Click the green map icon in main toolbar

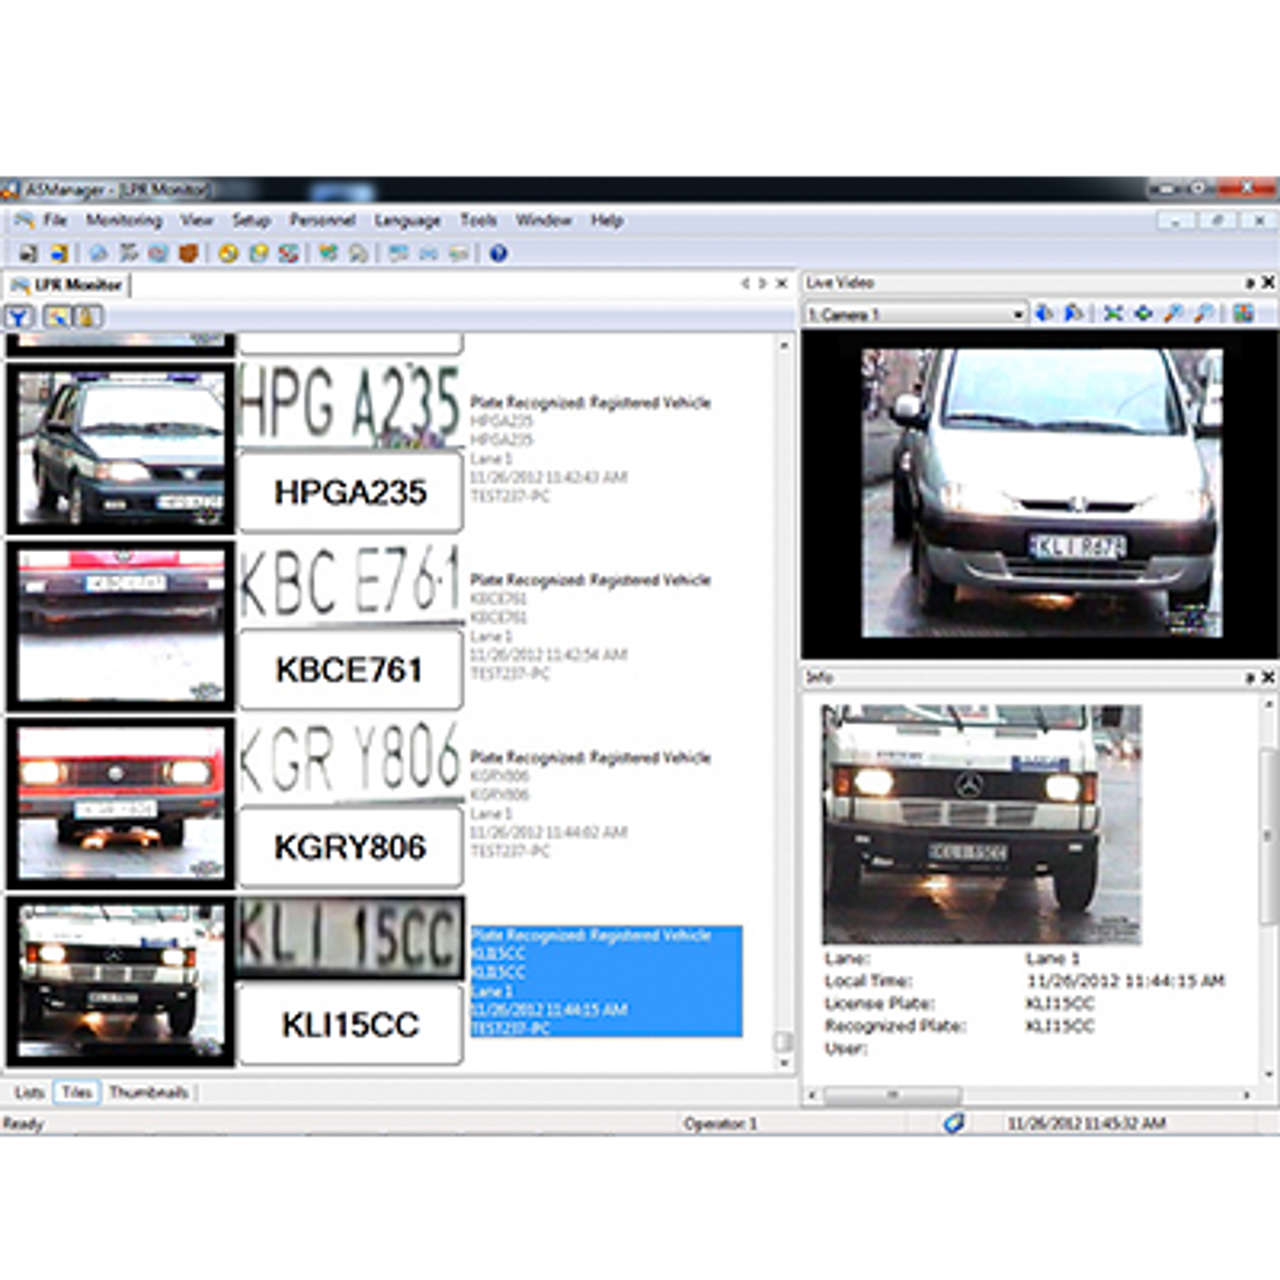(x=328, y=253)
